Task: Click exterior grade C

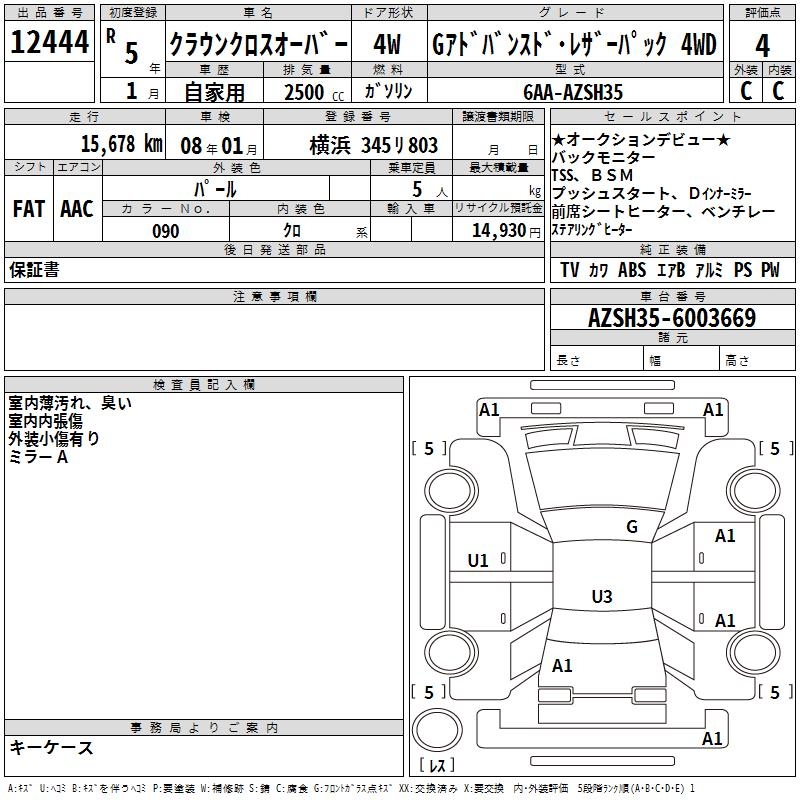Action: pos(746,91)
